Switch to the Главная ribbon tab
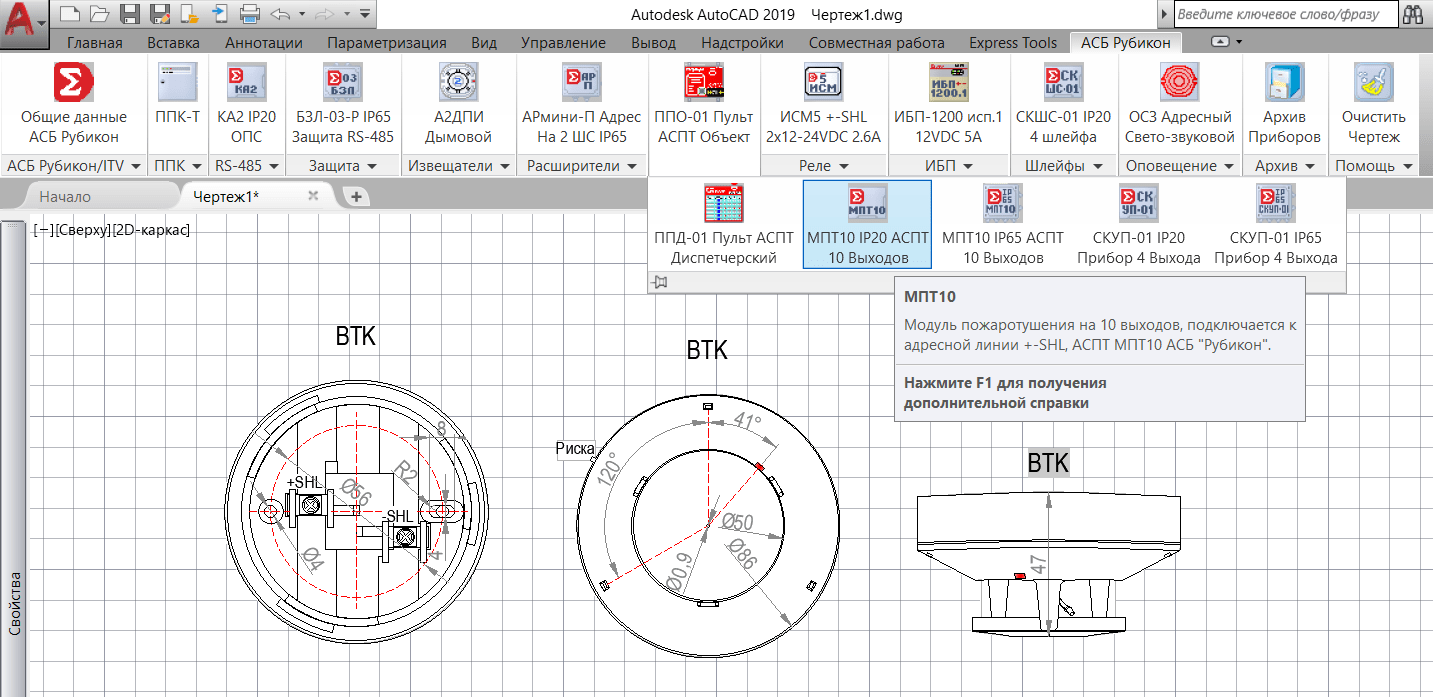This screenshot has width=1433, height=697. pos(95,42)
